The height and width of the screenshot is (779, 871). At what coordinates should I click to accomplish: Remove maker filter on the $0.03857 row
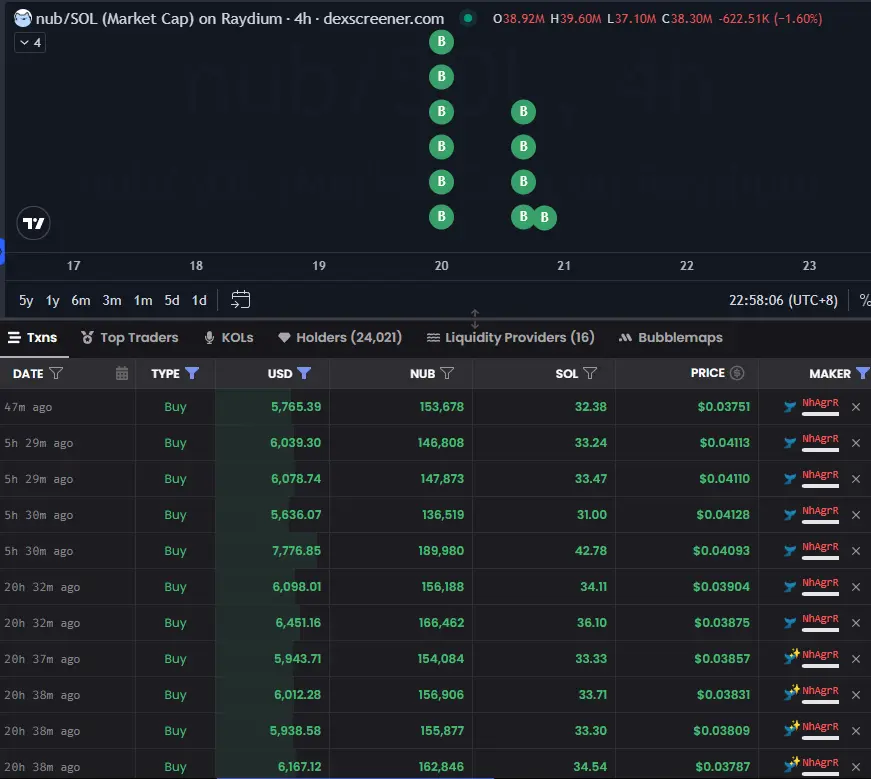click(x=855, y=659)
